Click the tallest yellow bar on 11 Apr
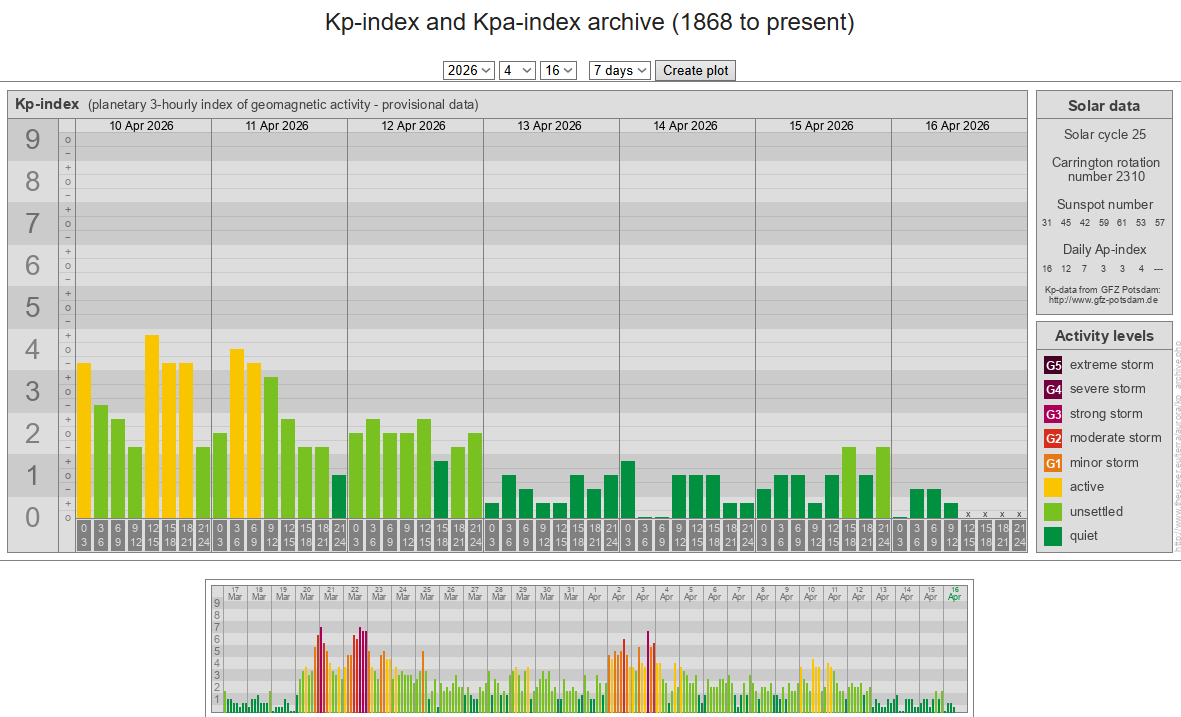 237,434
